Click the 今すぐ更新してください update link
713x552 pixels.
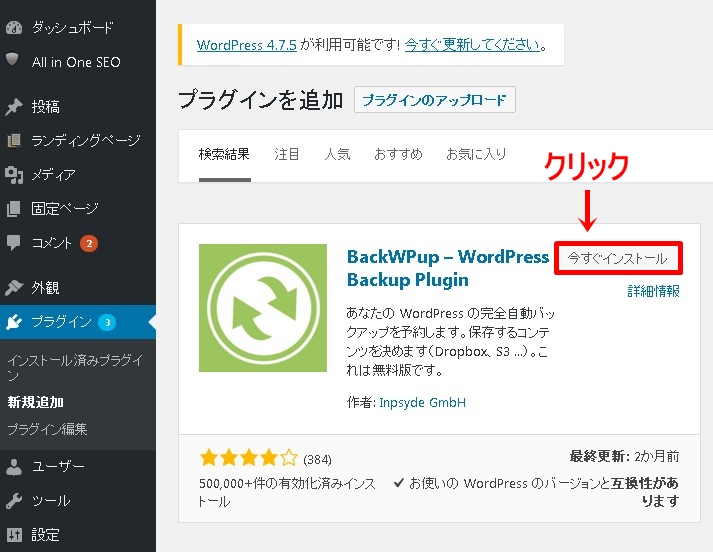coord(472,45)
